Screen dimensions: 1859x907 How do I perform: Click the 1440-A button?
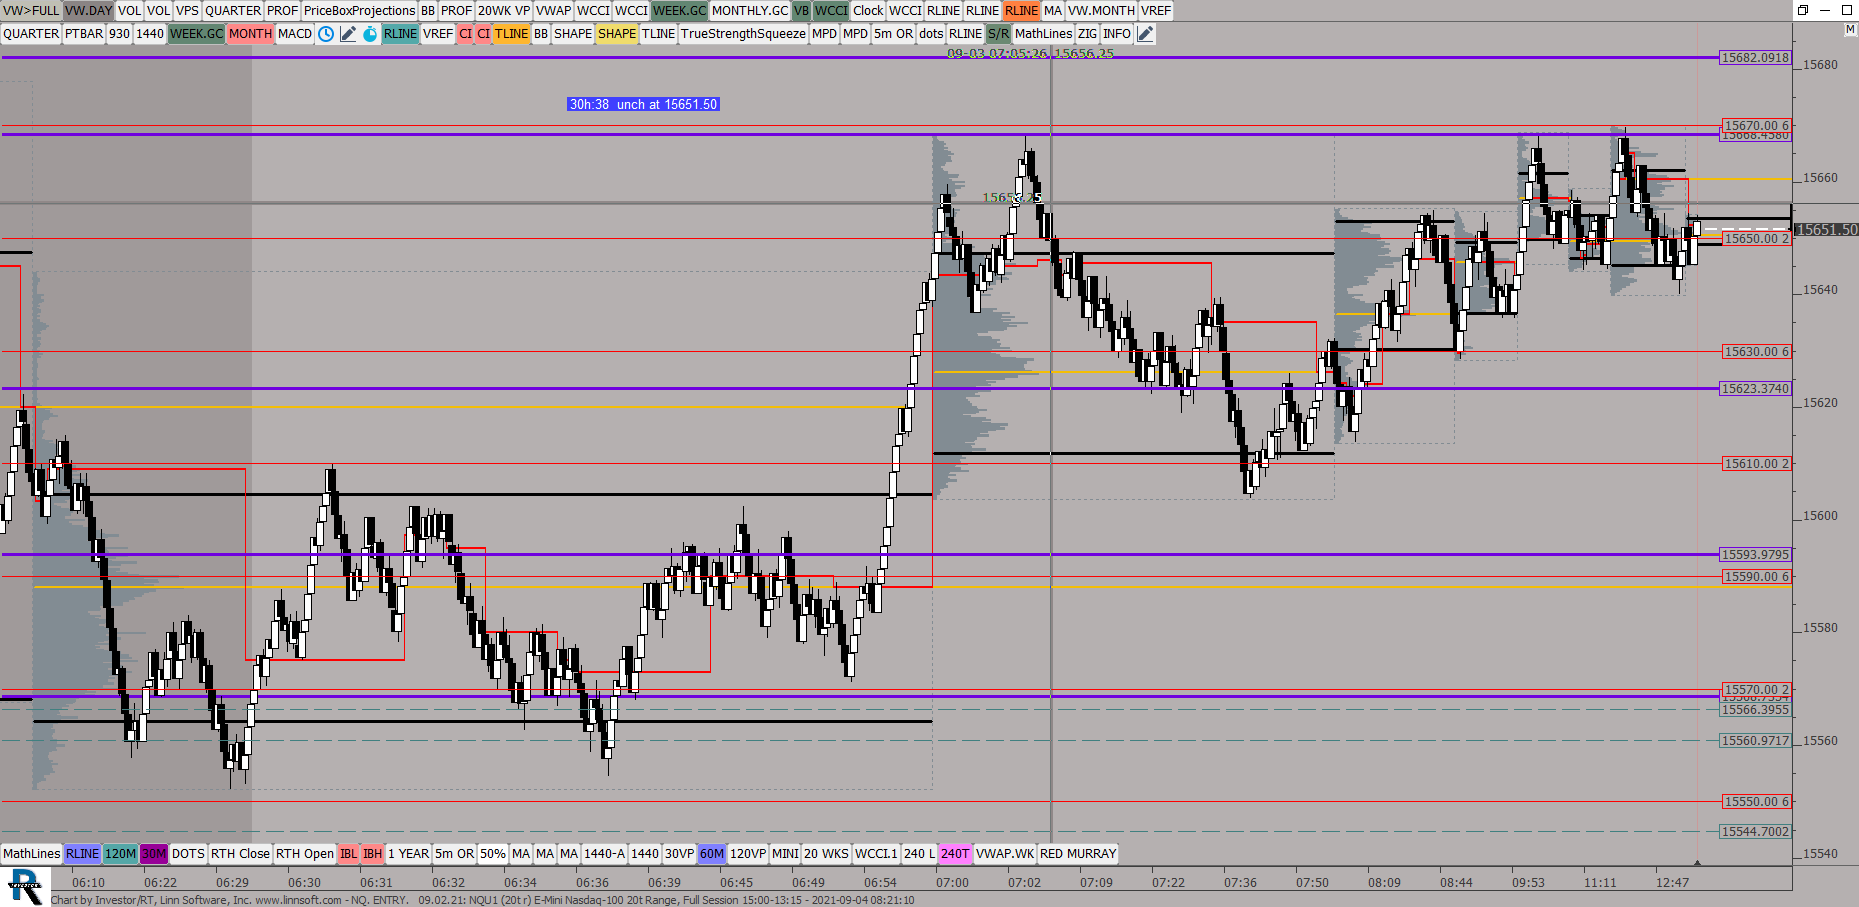click(604, 854)
